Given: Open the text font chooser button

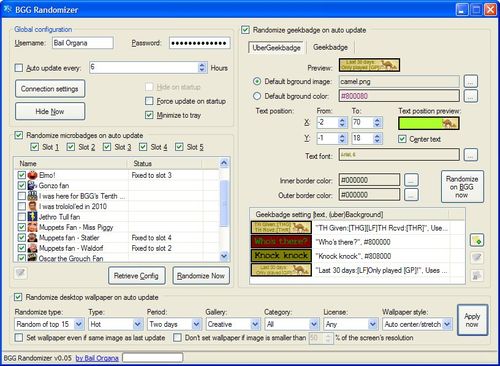Looking at the screenshot, I should pyautogui.click(x=470, y=155).
